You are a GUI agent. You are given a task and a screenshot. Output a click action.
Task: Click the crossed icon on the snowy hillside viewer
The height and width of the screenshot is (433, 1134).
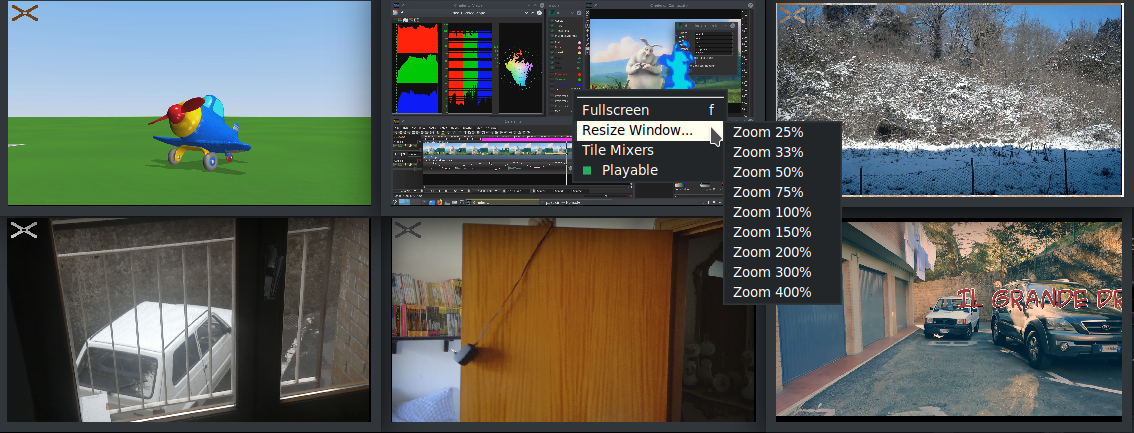[792, 14]
